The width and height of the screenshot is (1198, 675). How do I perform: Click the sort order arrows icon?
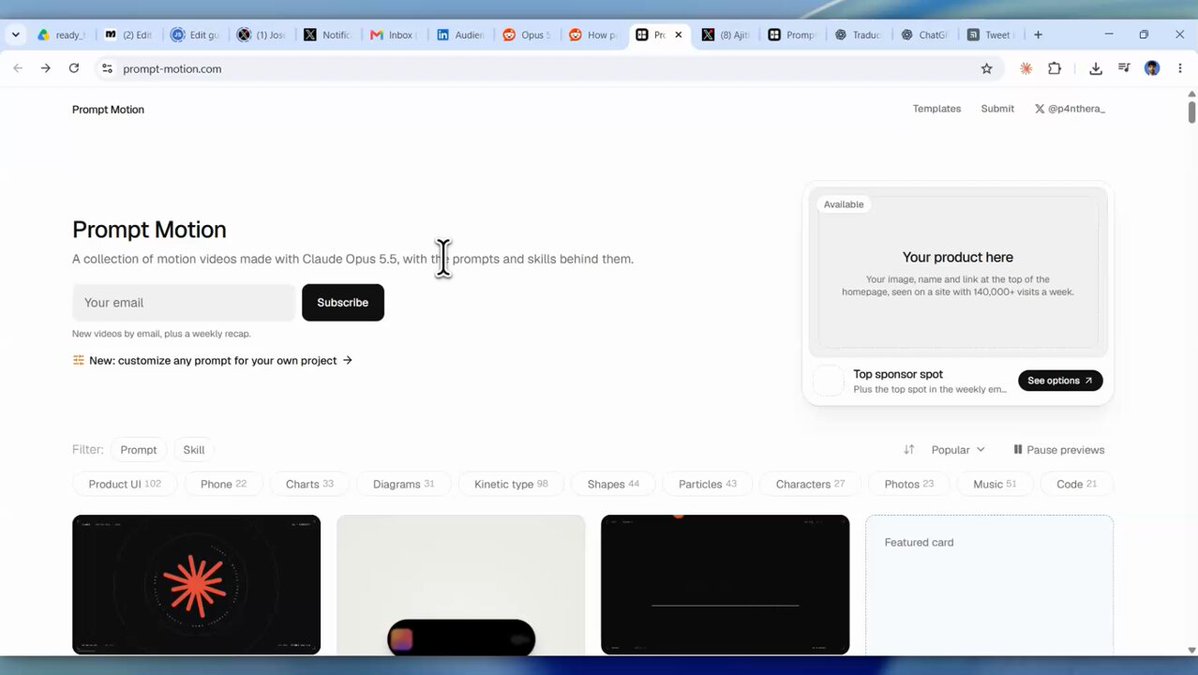pos(908,449)
